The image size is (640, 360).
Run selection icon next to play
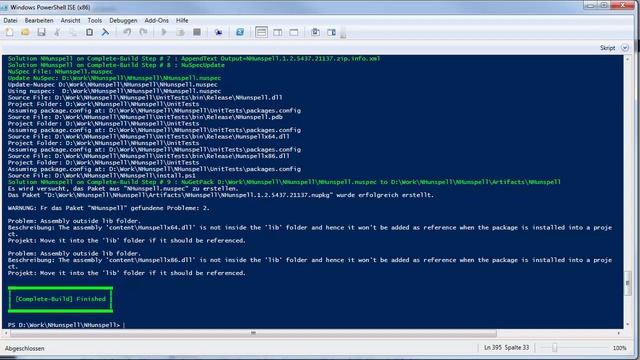pyautogui.click(x=180, y=32)
